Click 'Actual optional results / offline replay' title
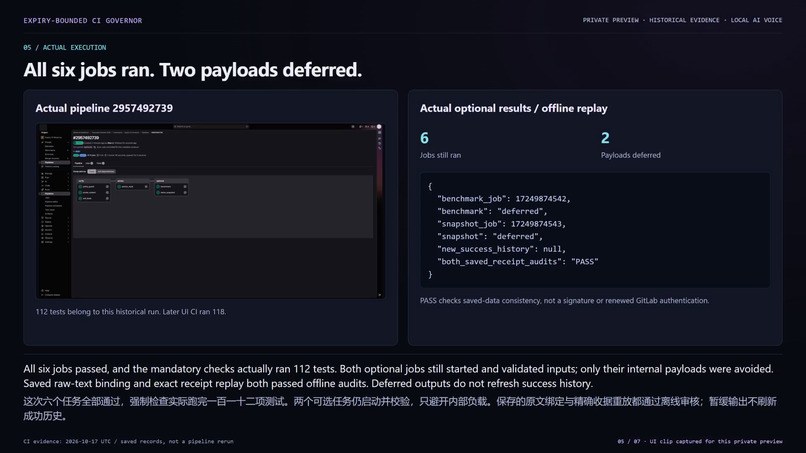The height and width of the screenshot is (453, 806). coord(514,108)
